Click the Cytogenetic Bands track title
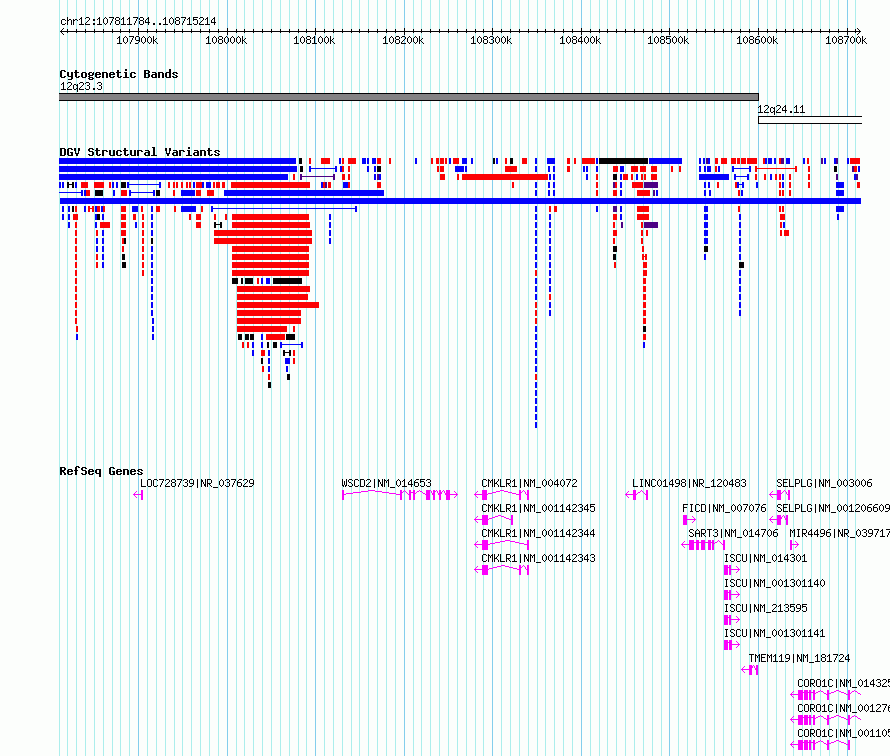Viewport: 890px width, 756px height. [119, 74]
